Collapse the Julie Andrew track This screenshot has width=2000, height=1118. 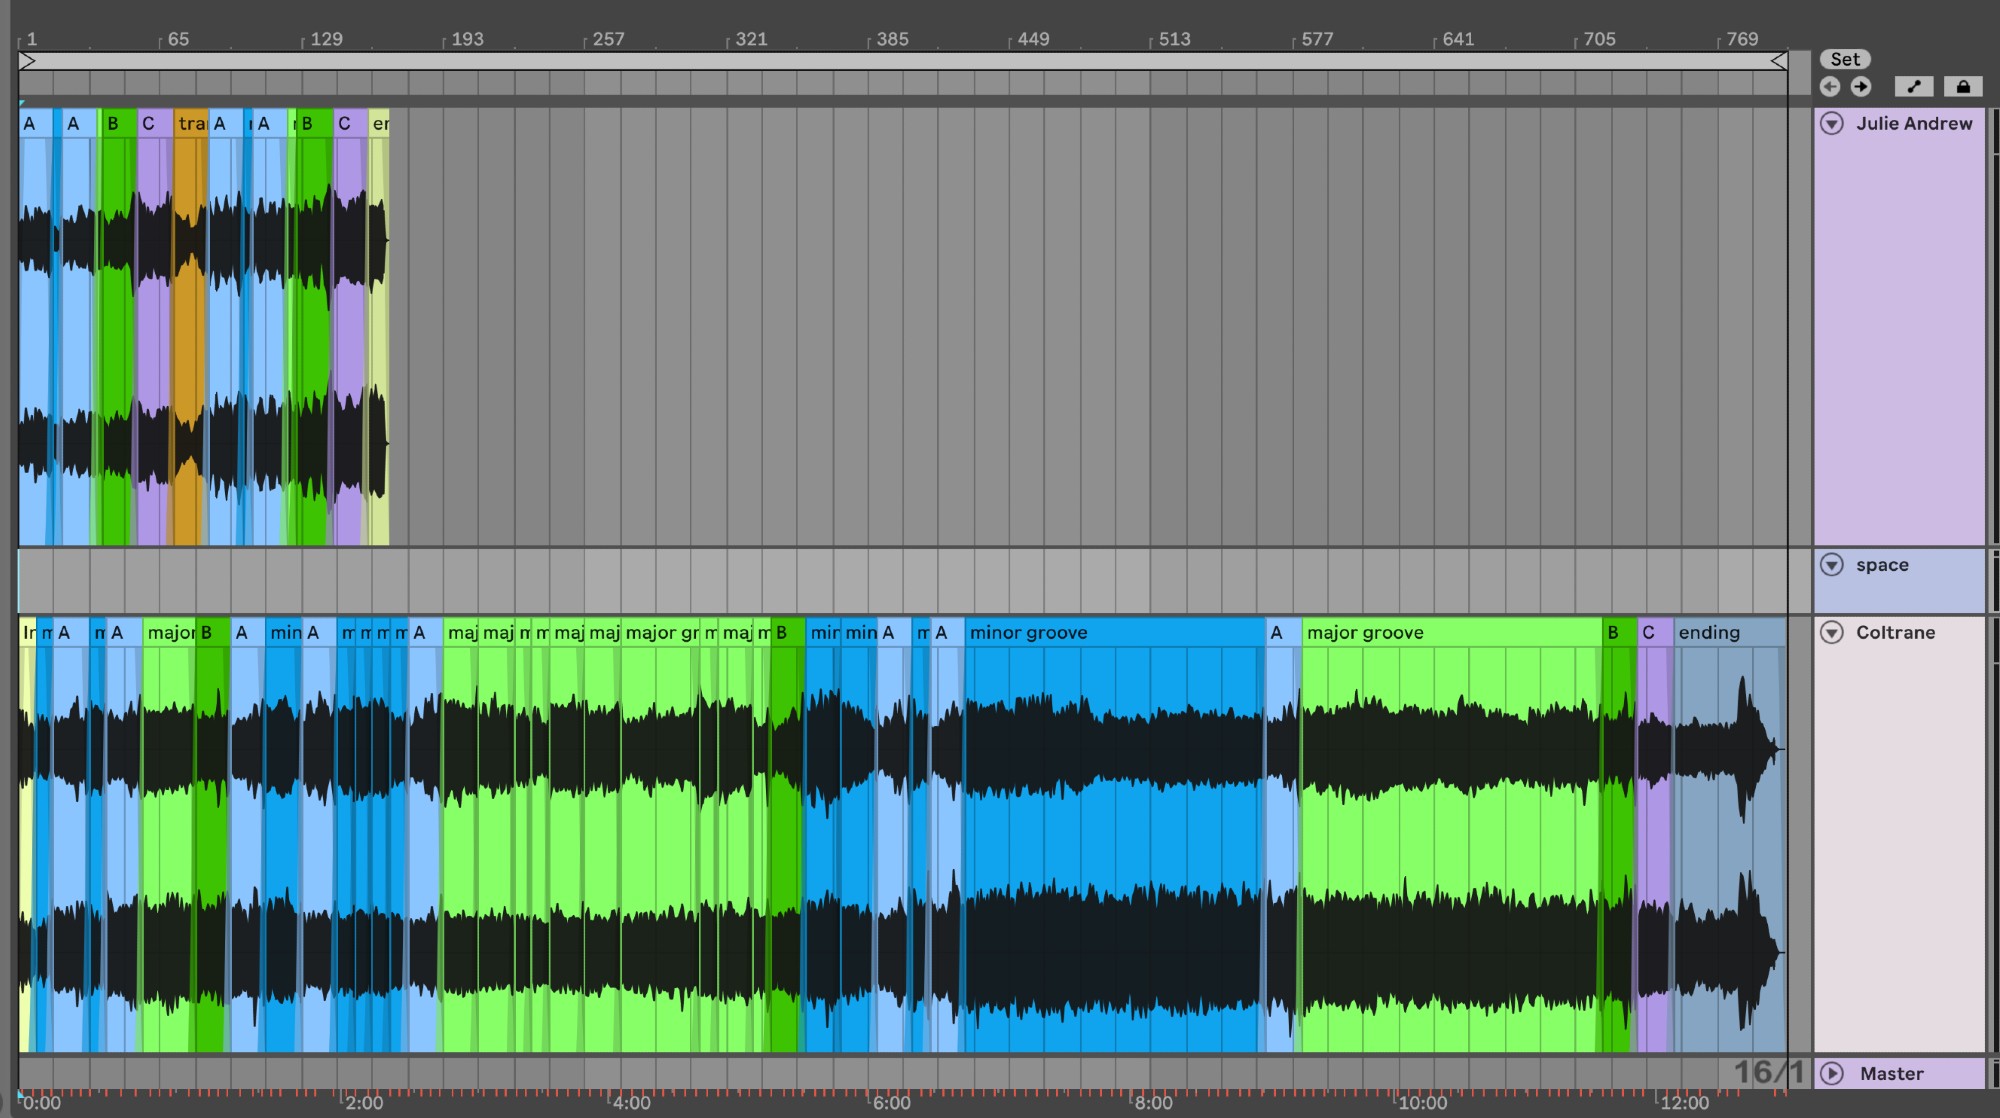tap(1832, 124)
